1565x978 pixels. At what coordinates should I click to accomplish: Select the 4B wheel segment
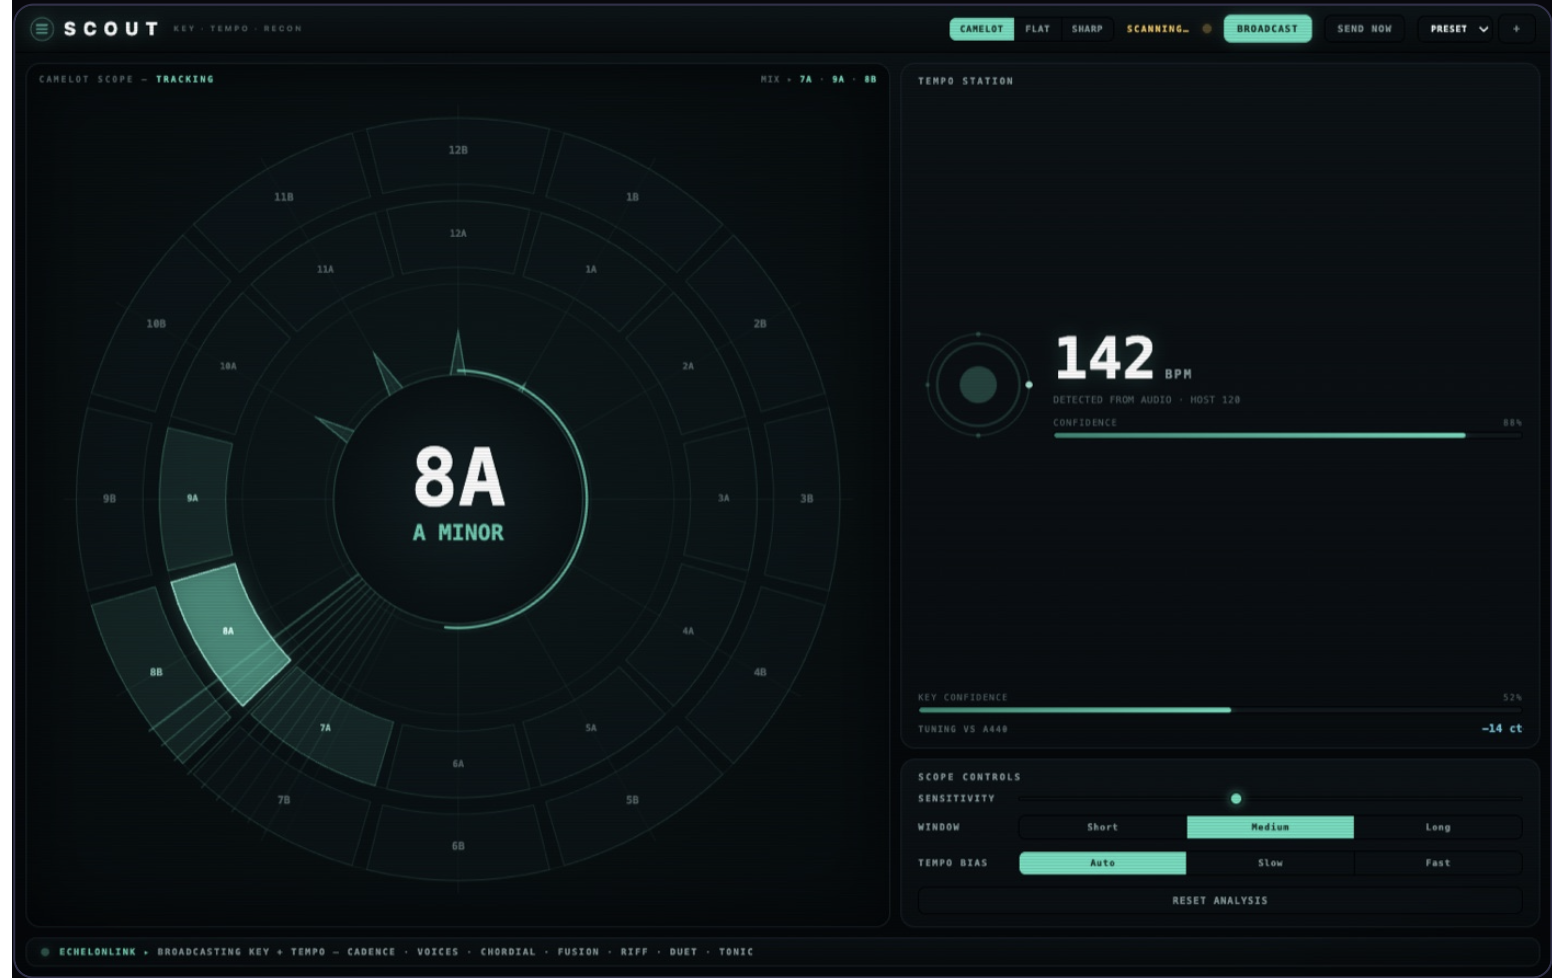(760, 672)
